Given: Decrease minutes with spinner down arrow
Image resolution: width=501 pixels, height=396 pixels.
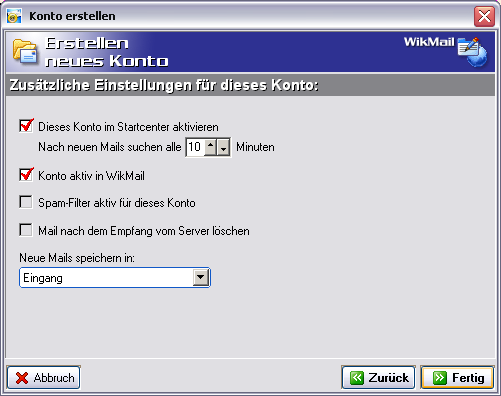Looking at the screenshot, I should (x=223, y=147).
